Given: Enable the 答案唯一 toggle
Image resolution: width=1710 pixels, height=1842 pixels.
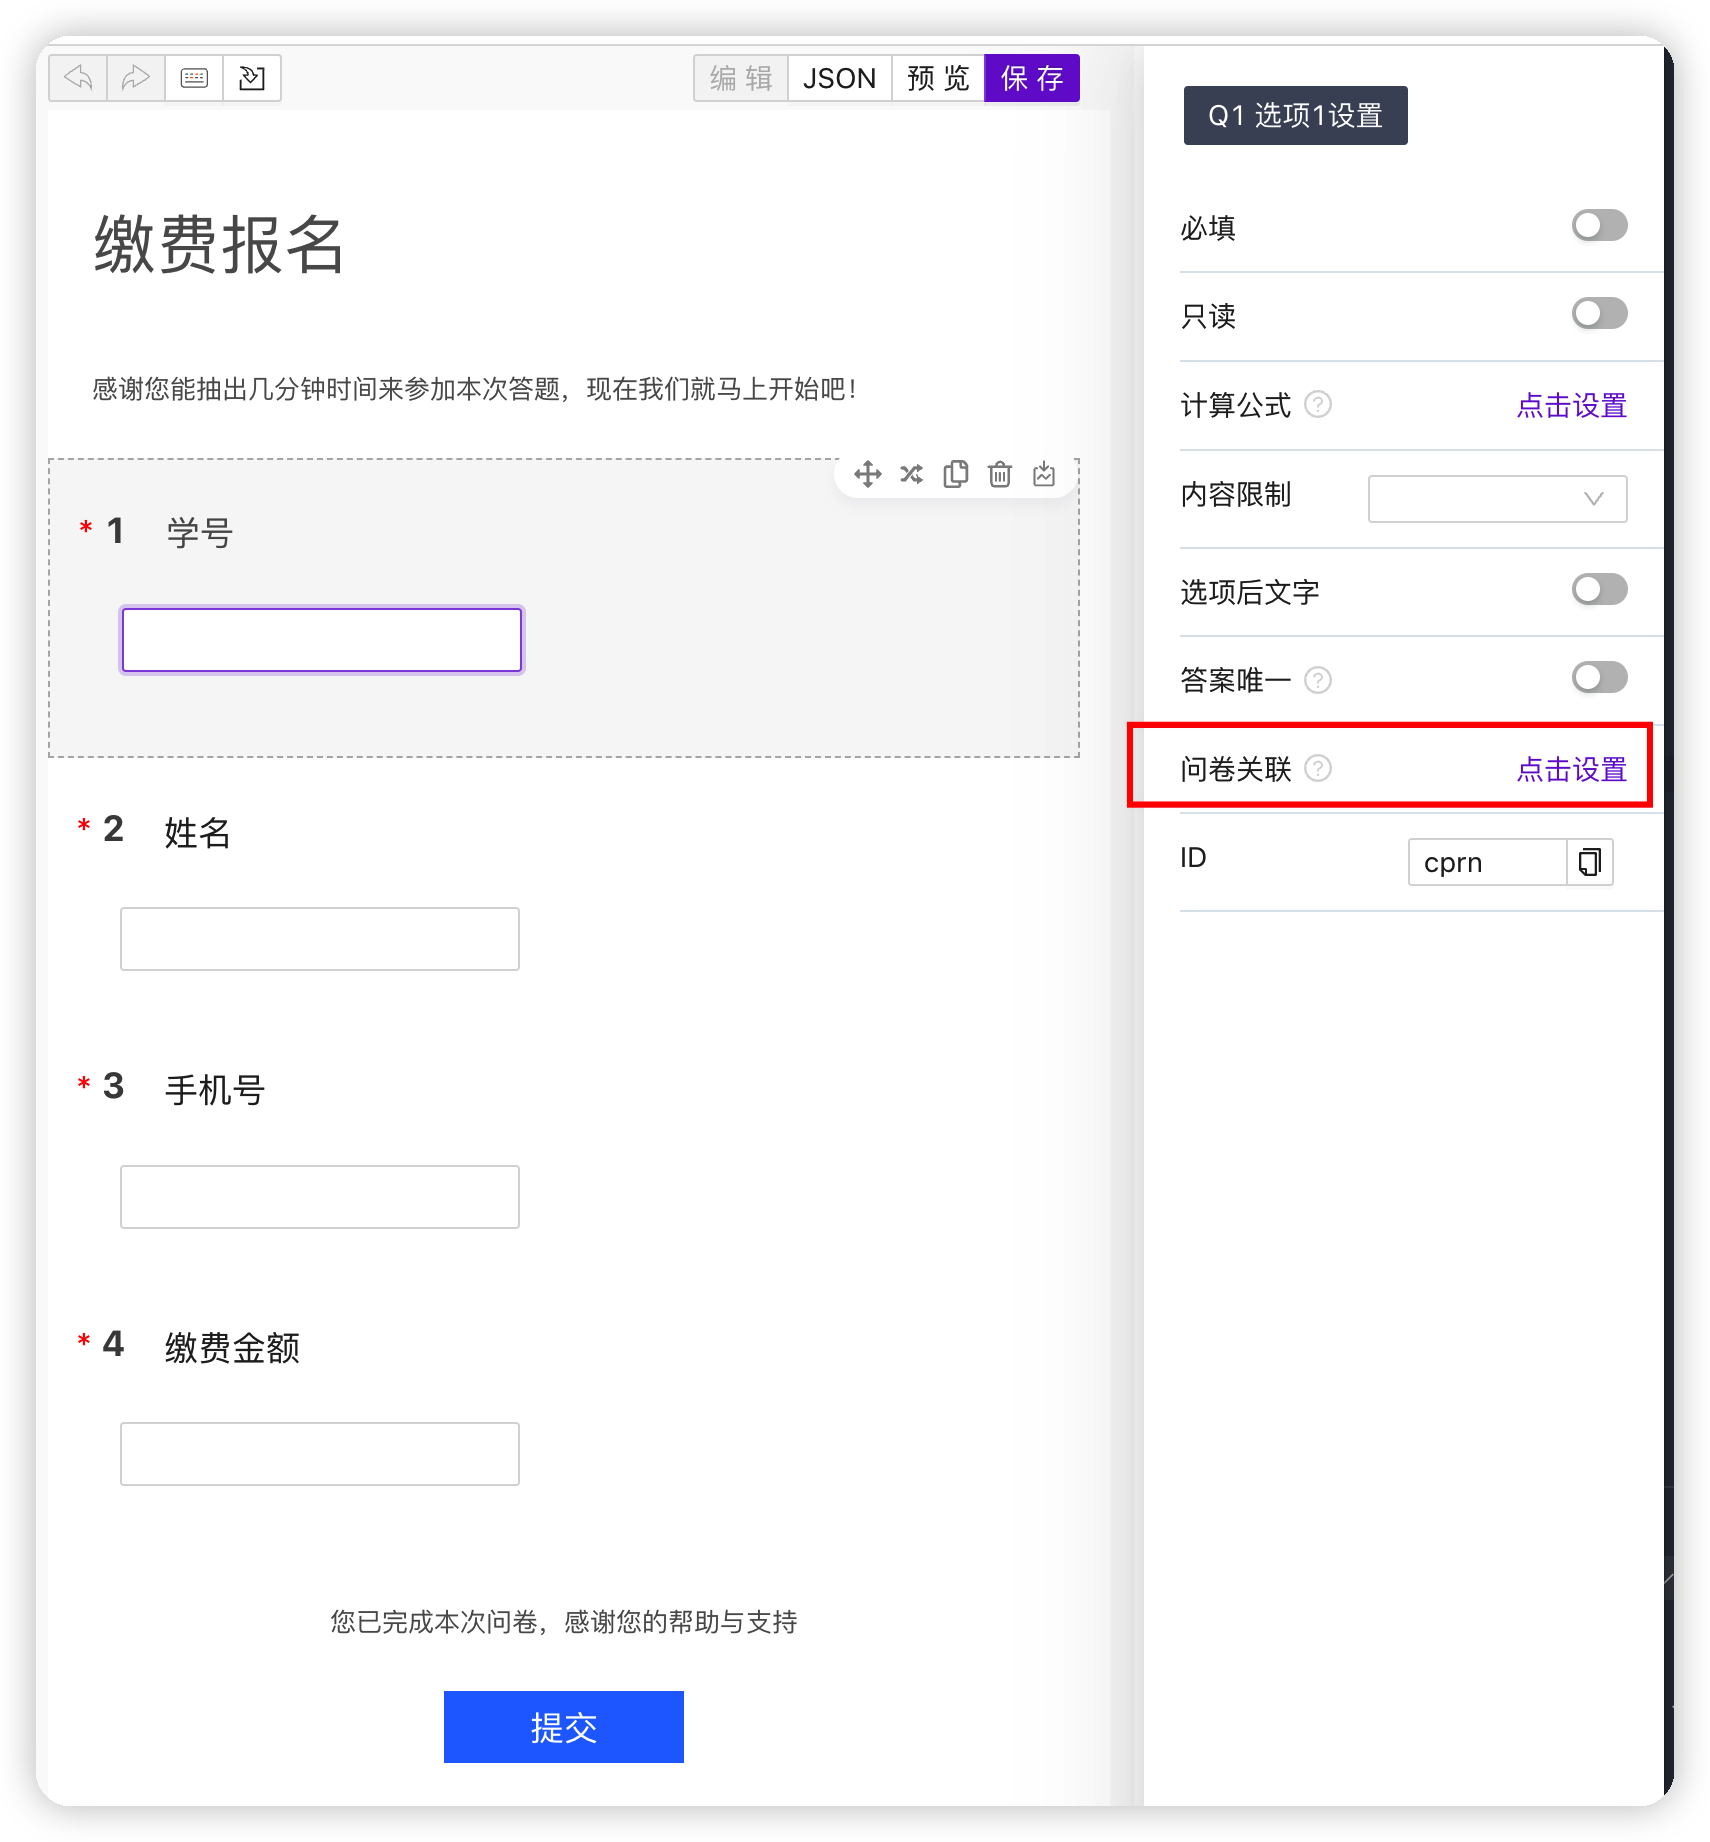Looking at the screenshot, I should (x=1598, y=678).
